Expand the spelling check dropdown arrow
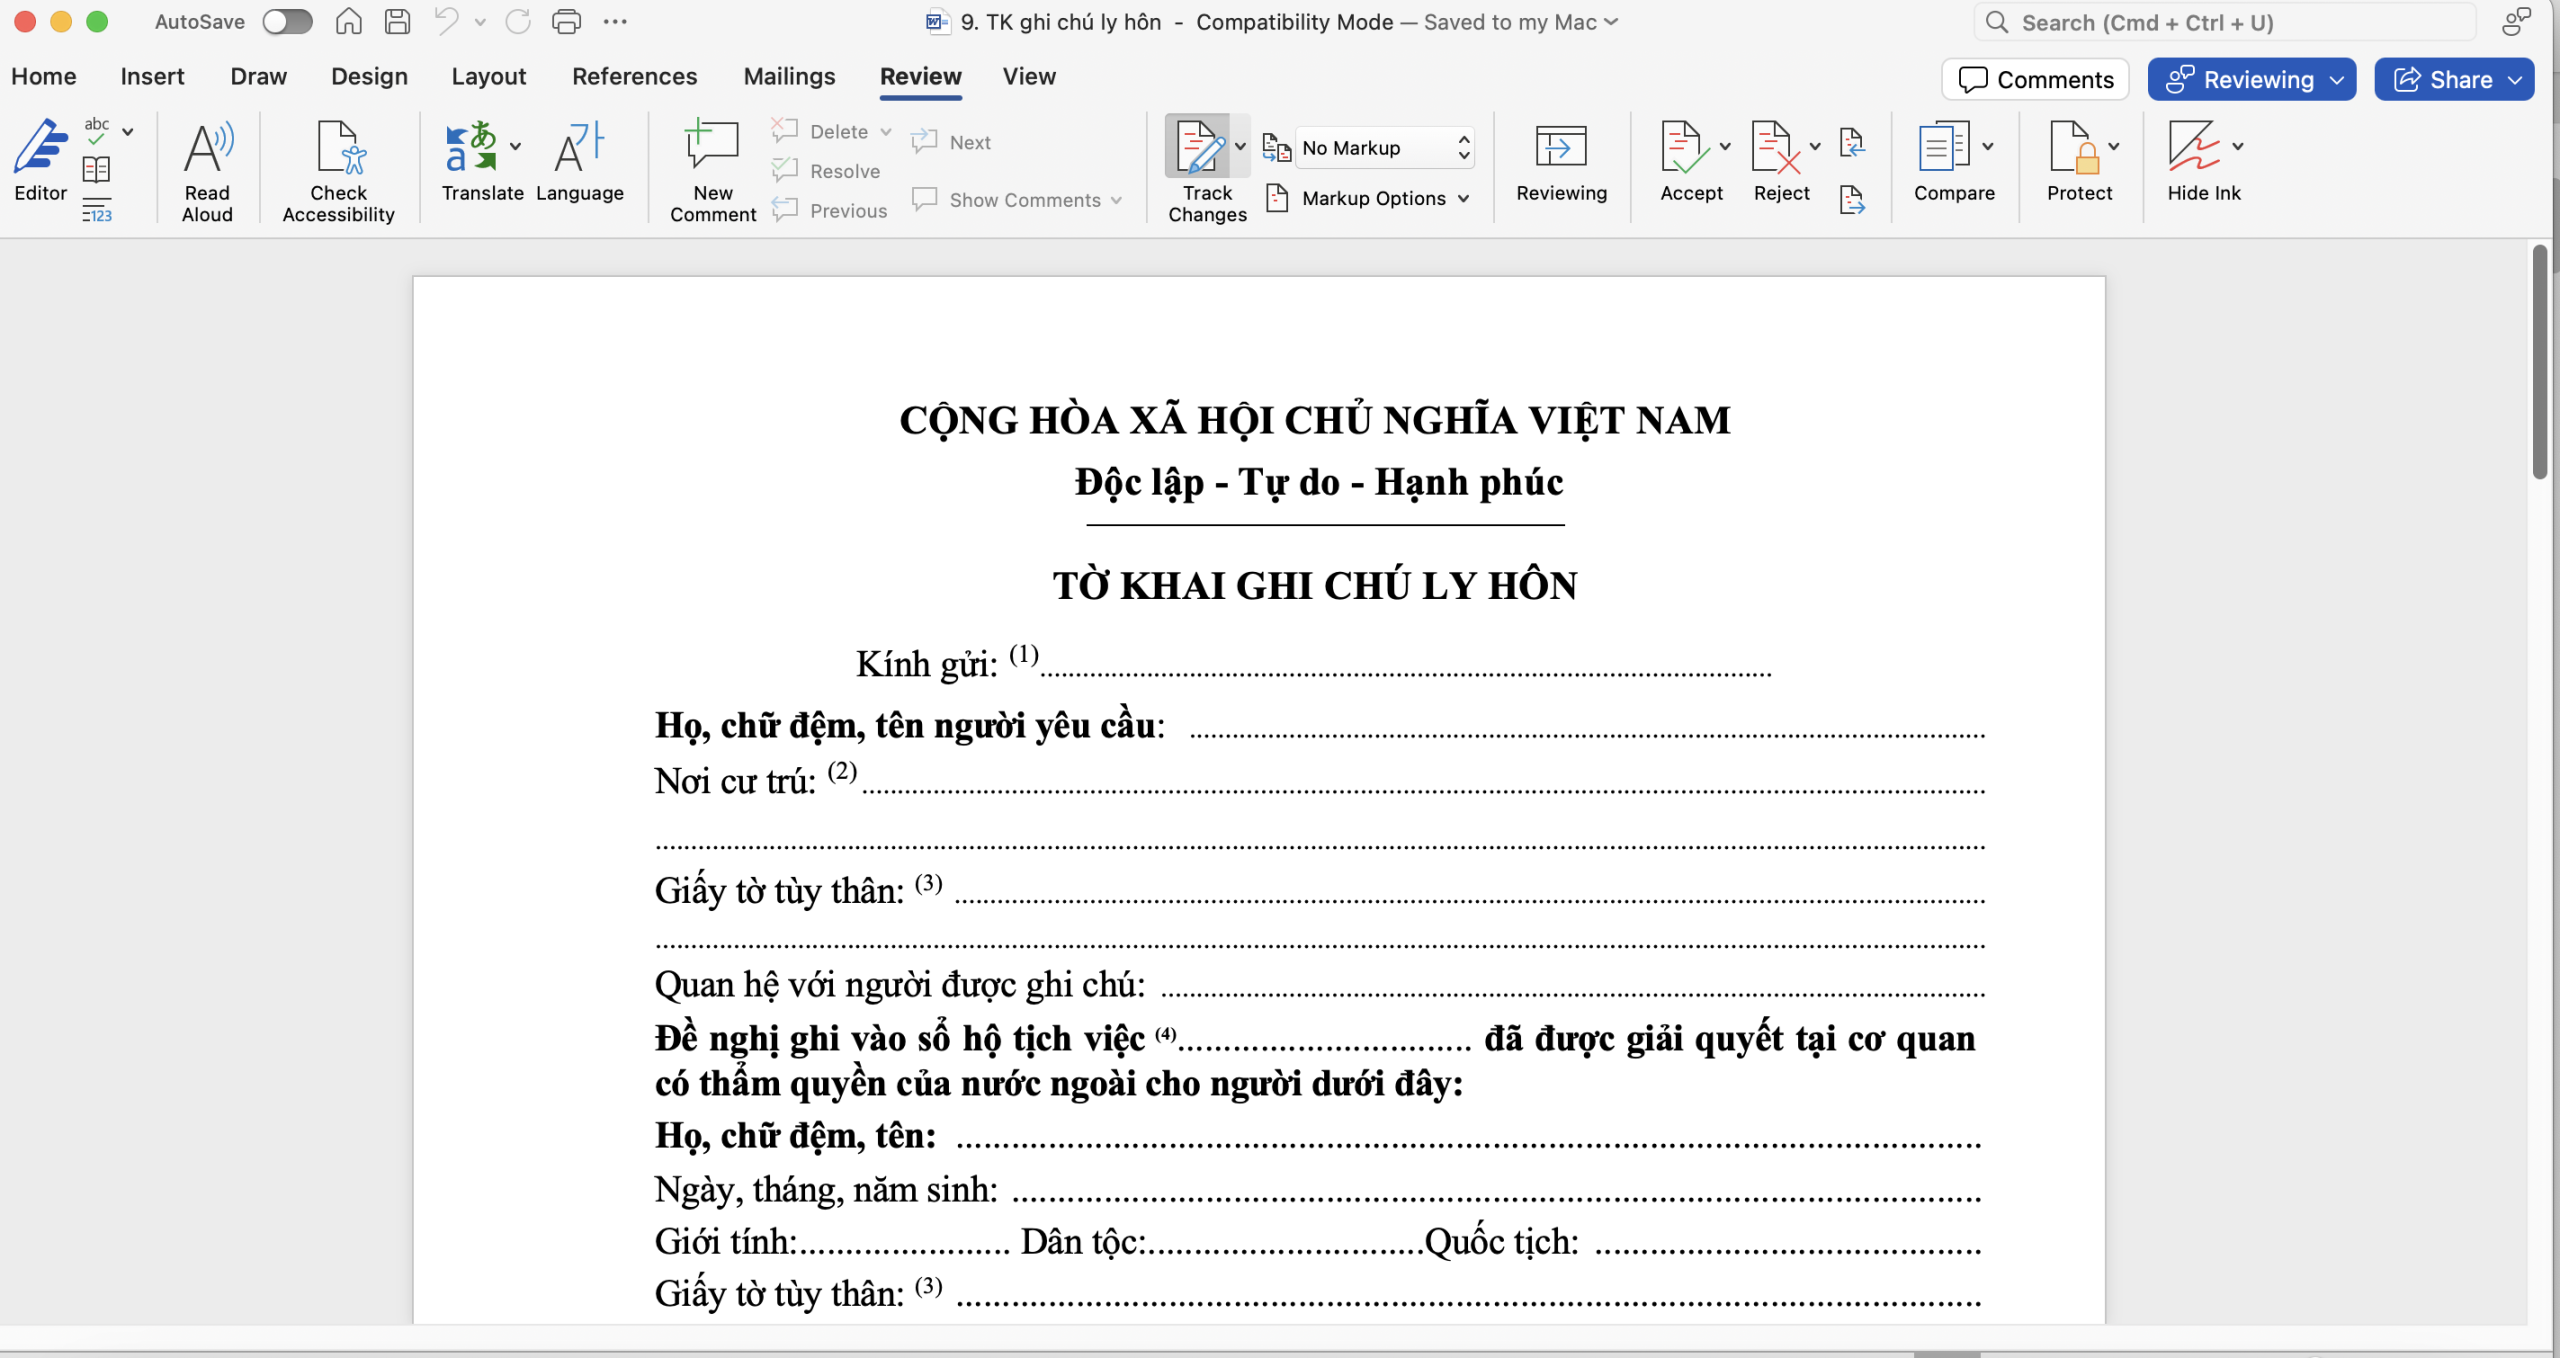This screenshot has height=1358, width=2560. click(x=128, y=131)
